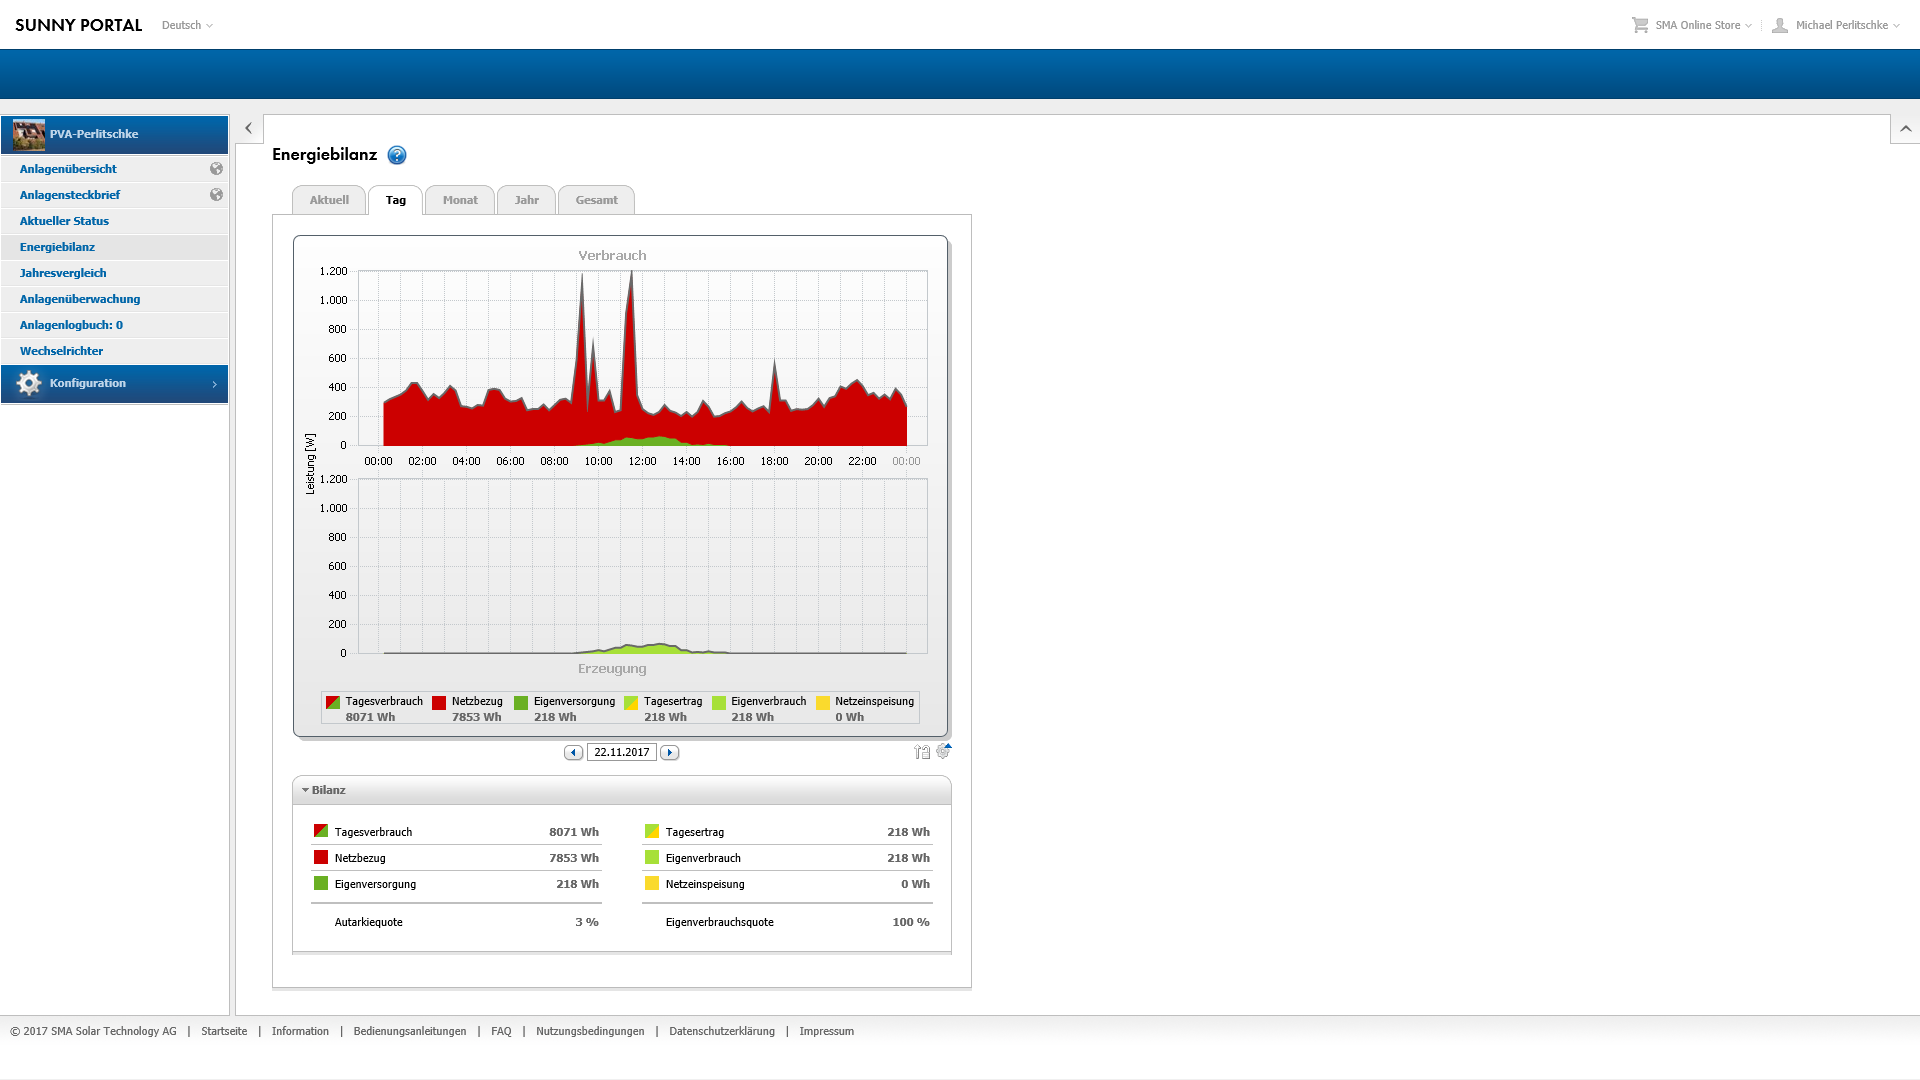Click the chart axis scaling lock icon
This screenshot has height=1080, width=1920.
(x=922, y=752)
